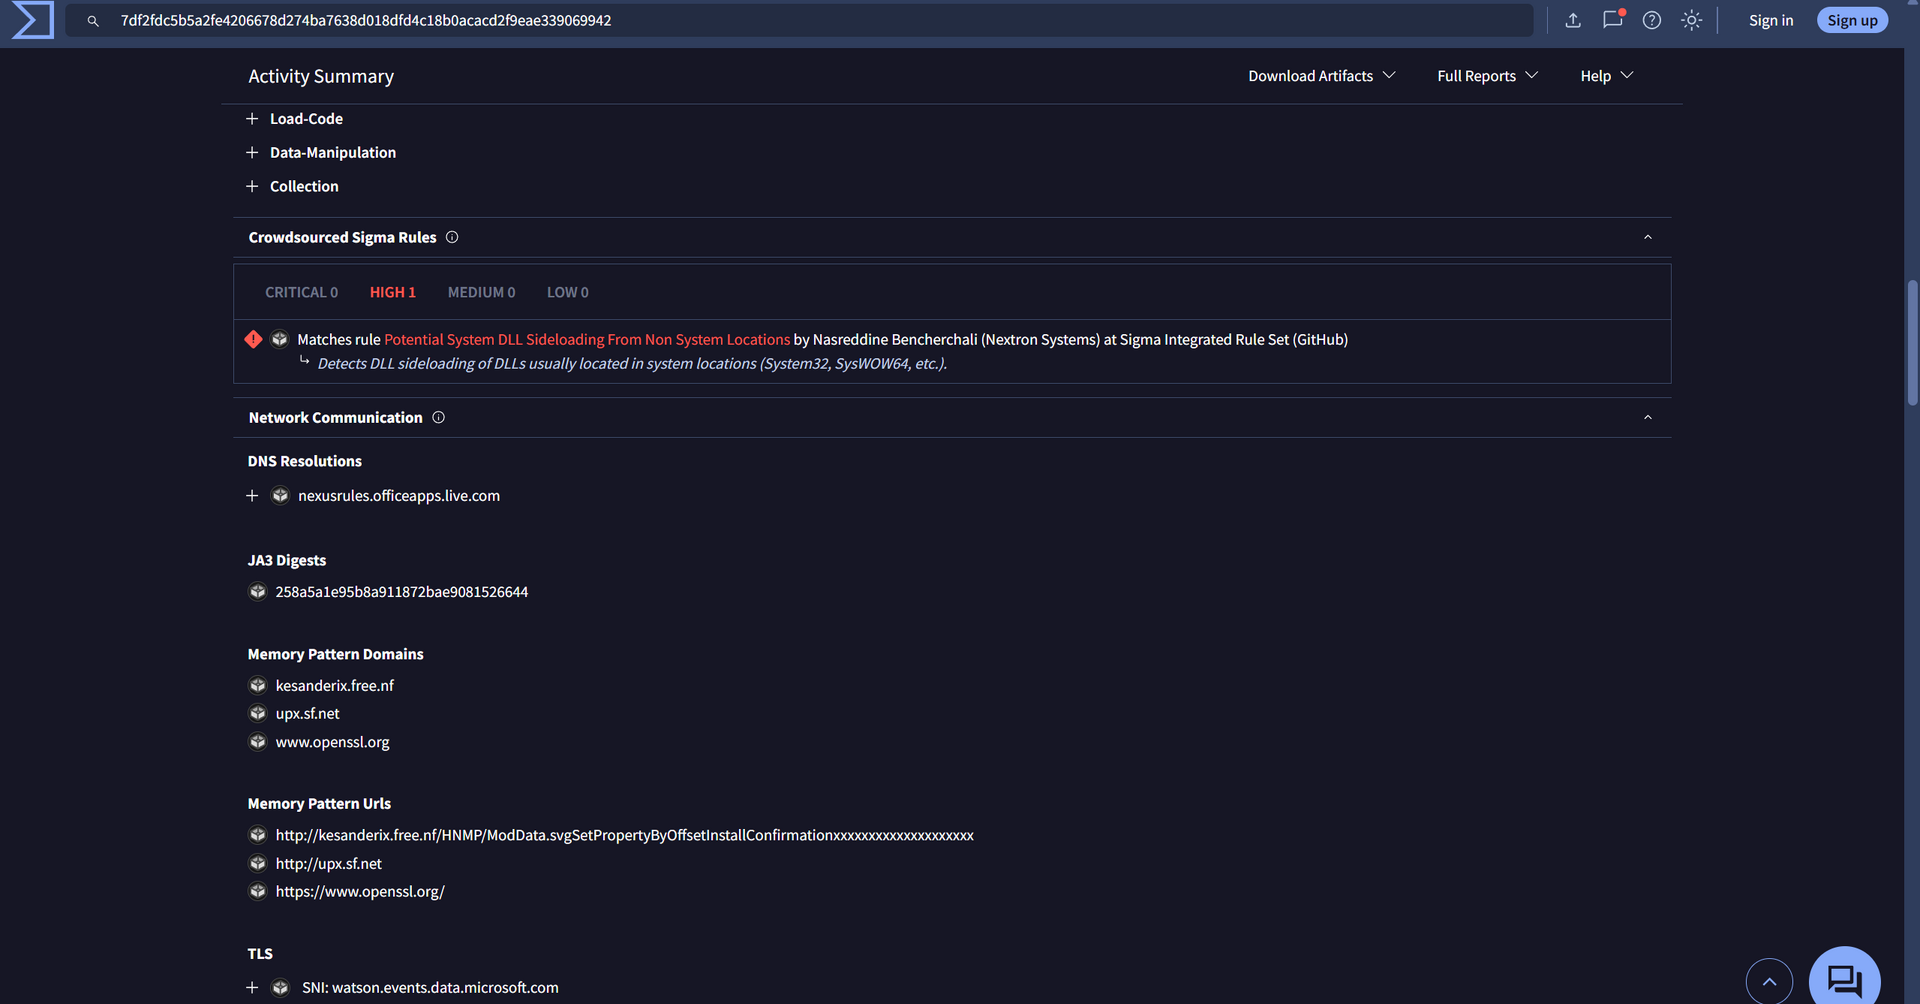Expand the Load-Code section
The width and height of the screenshot is (1920, 1004).
[x=252, y=118]
